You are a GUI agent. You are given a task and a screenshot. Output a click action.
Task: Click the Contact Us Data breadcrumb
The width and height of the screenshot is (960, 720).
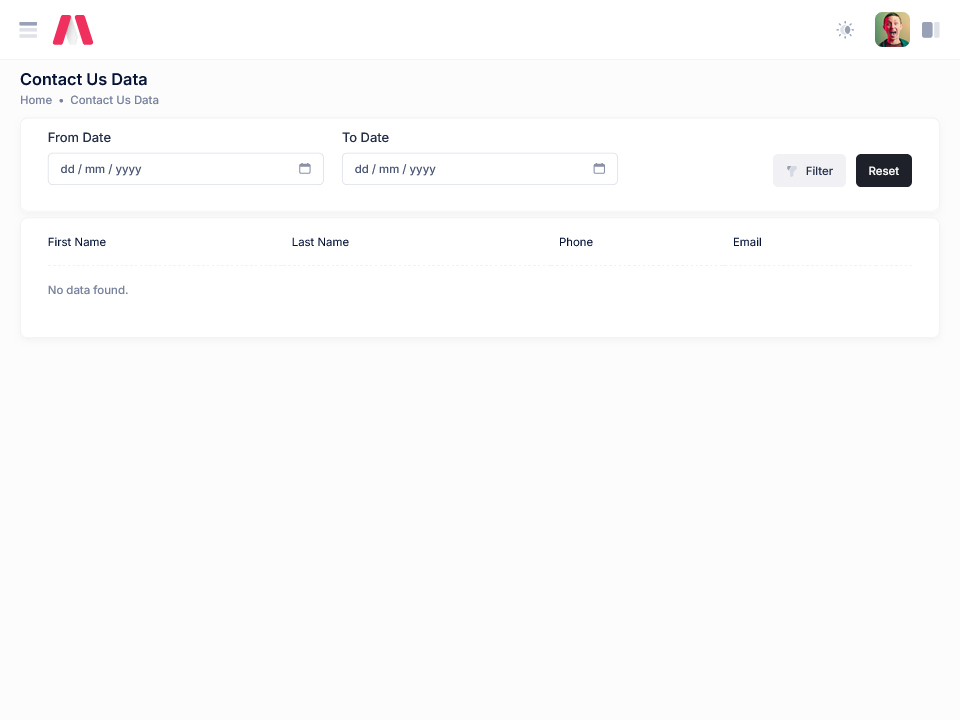(114, 100)
